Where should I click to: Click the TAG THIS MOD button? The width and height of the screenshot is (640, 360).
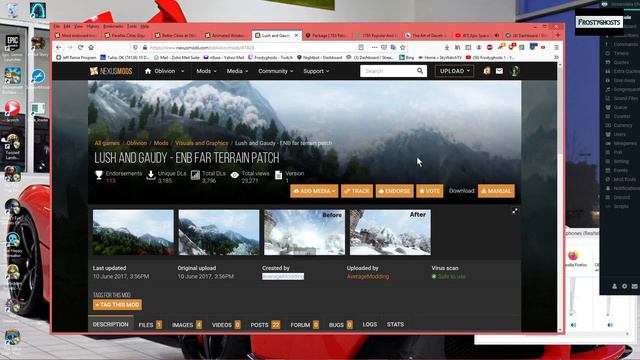click(117, 304)
